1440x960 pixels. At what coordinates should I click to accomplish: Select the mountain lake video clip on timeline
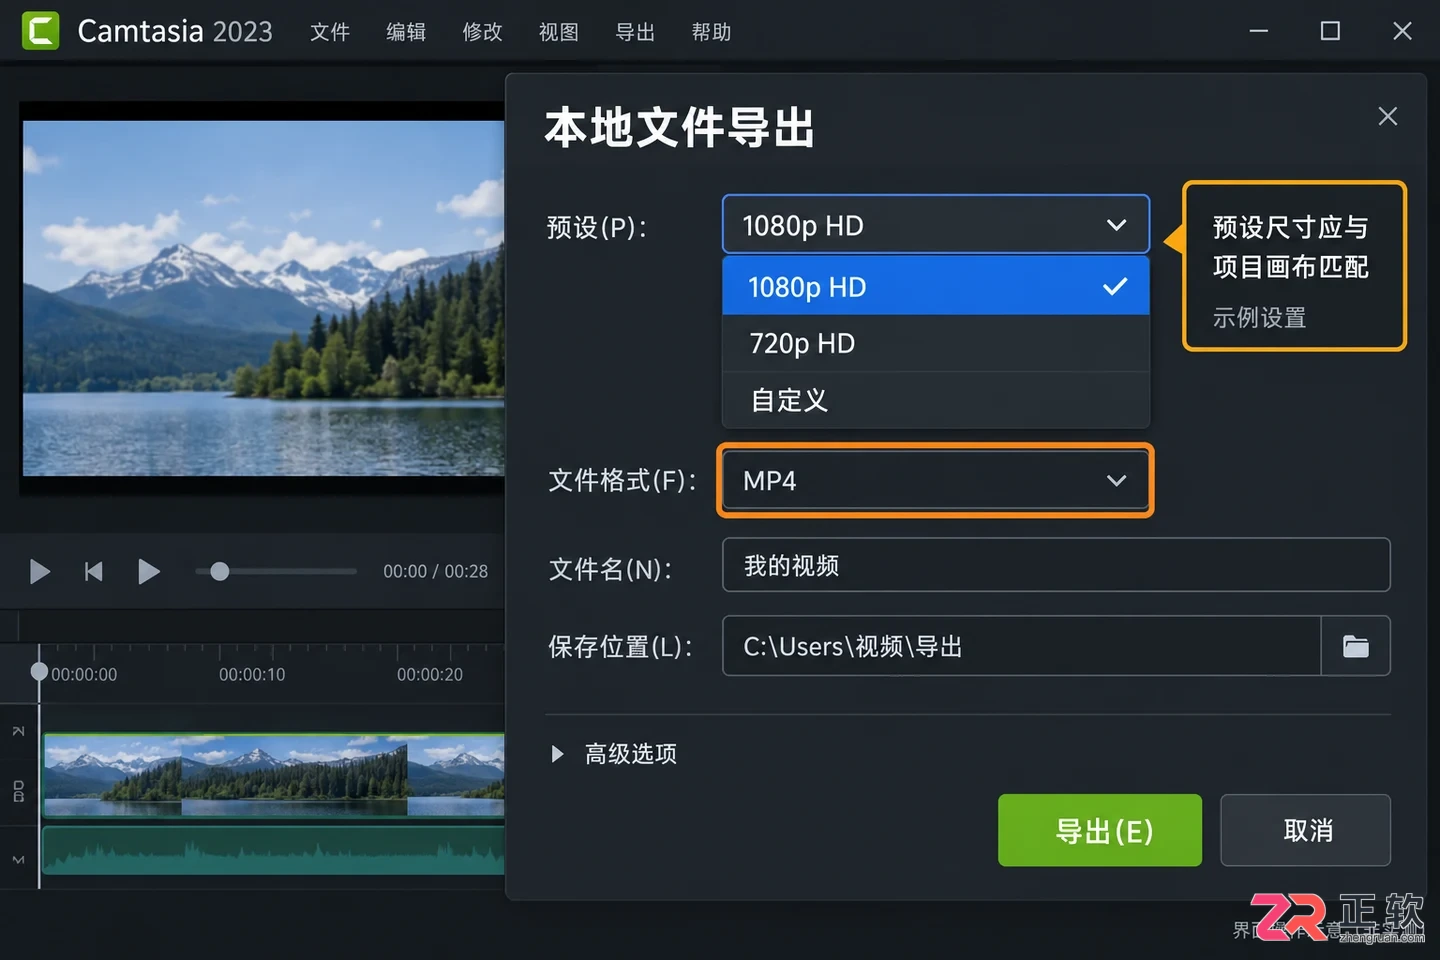pyautogui.click(x=274, y=776)
